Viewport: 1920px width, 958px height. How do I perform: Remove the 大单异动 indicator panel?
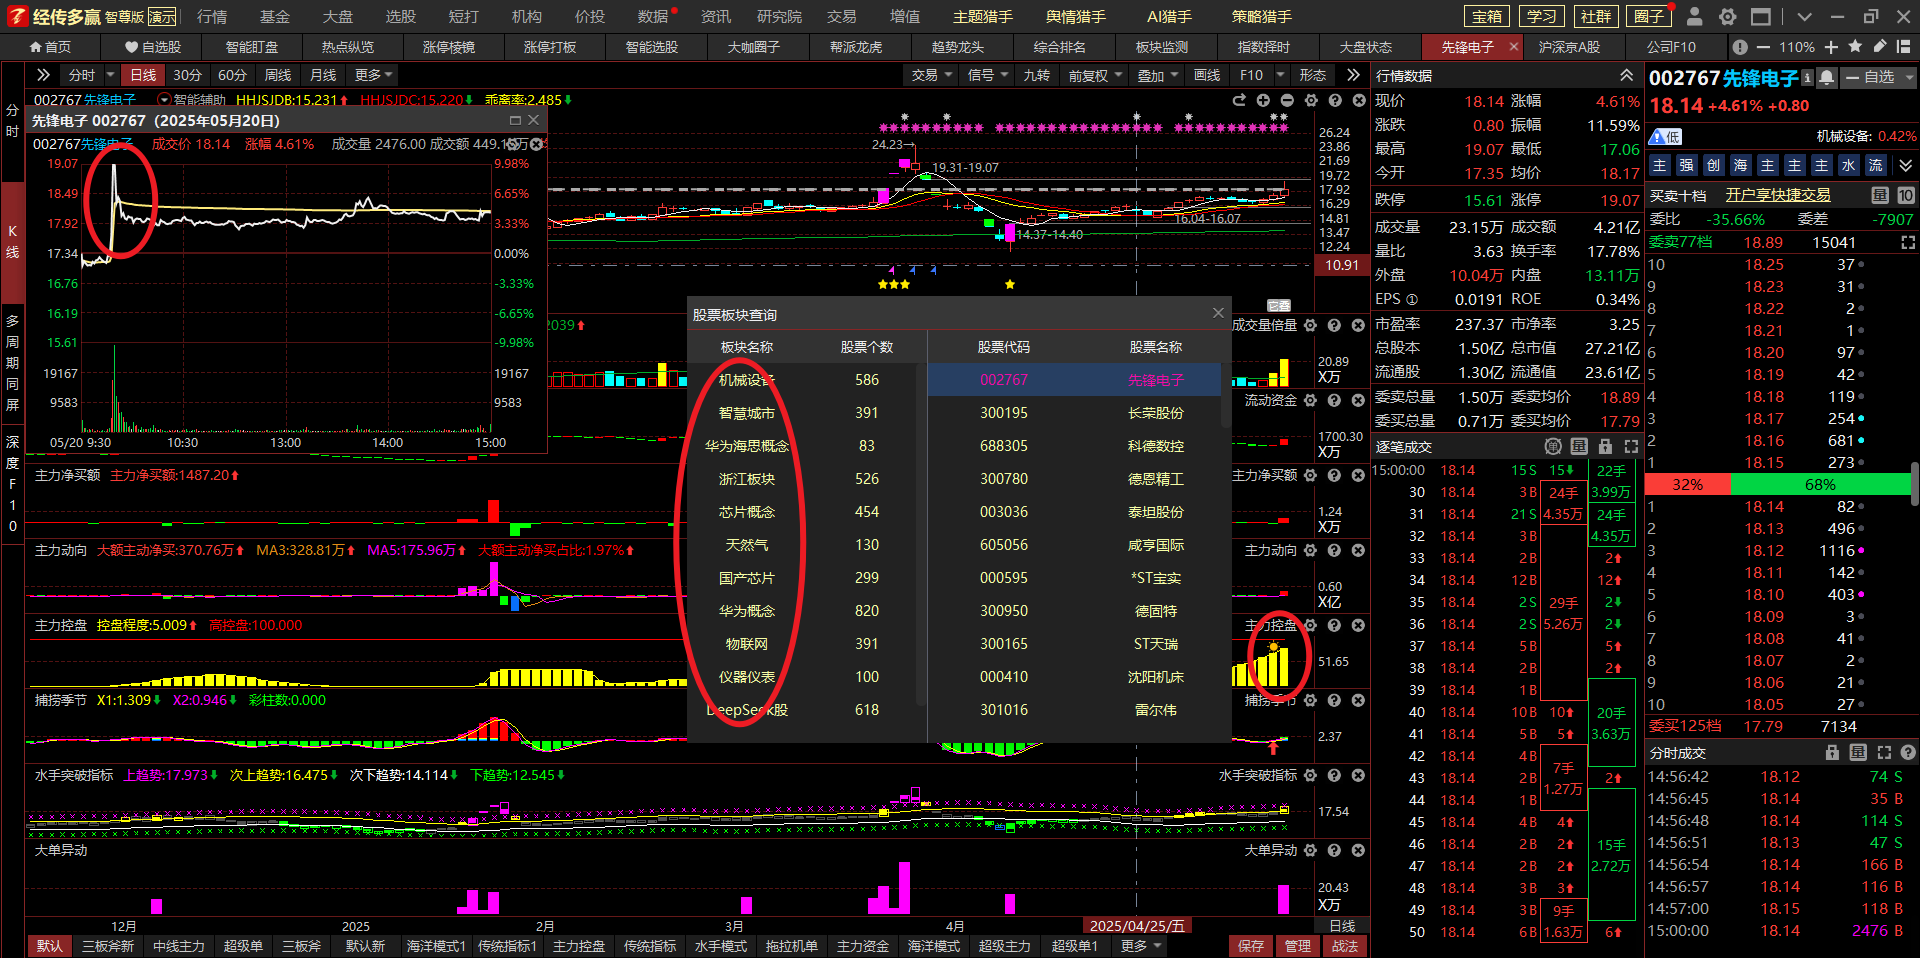click(x=1358, y=850)
